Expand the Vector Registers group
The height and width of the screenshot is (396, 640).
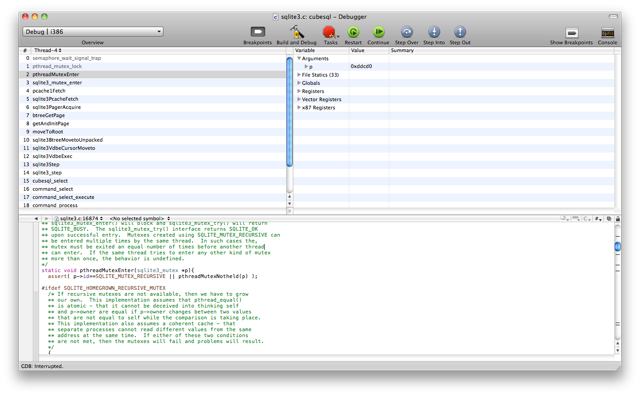pos(299,99)
